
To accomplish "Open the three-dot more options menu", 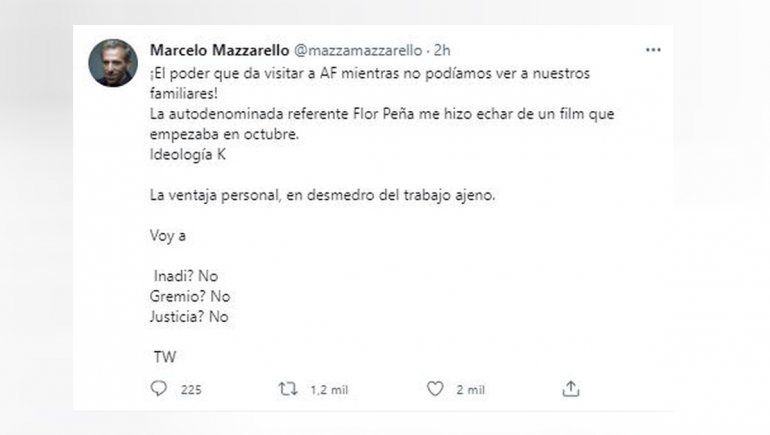I will click(x=653, y=49).
